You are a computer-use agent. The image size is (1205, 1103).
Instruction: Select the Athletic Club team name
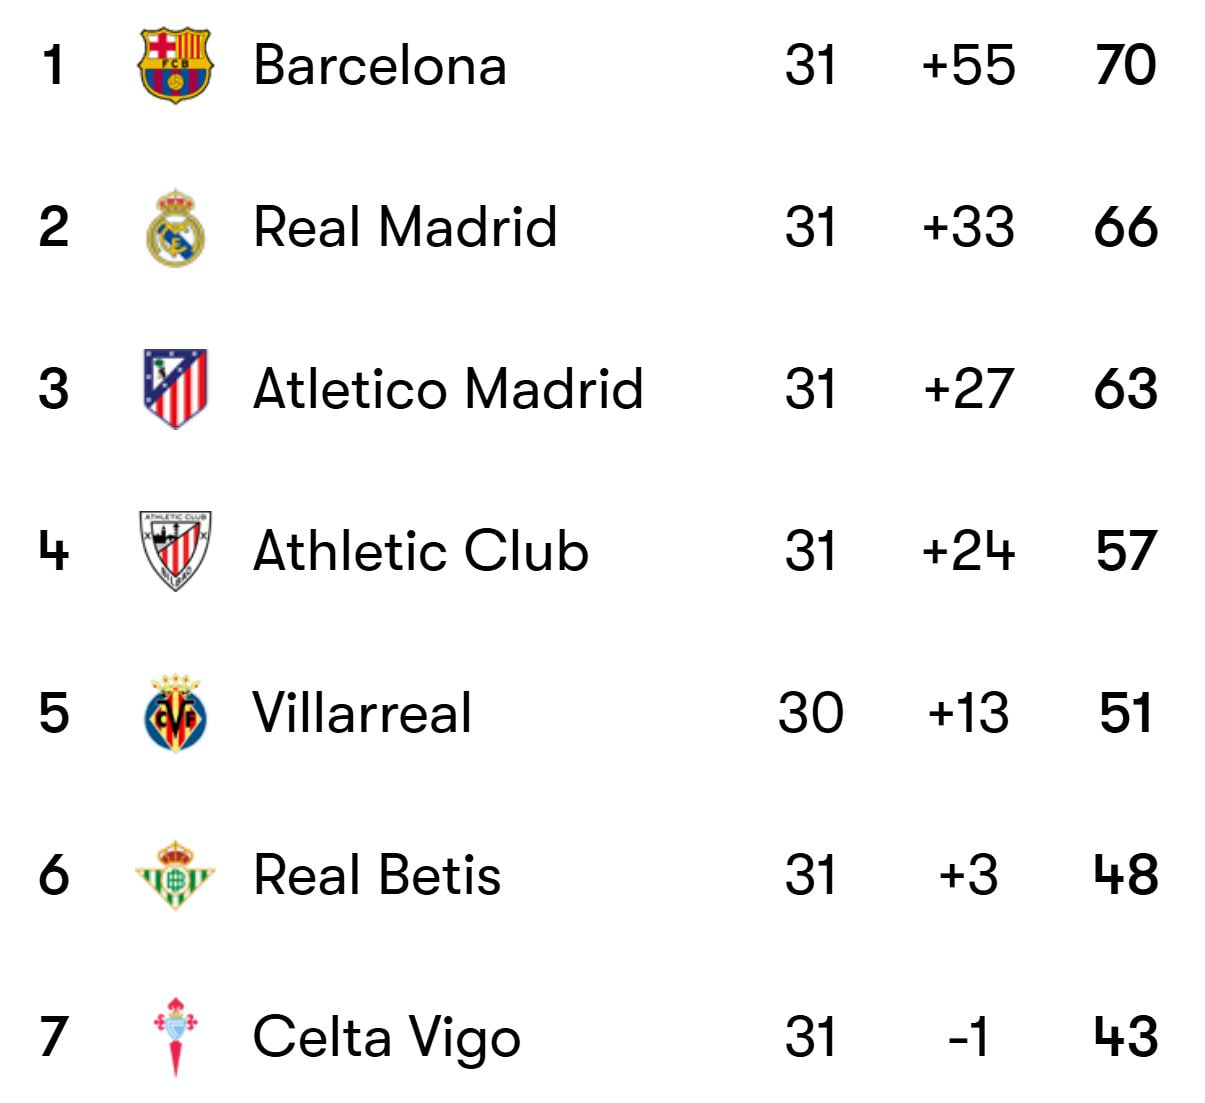pyautogui.click(x=421, y=551)
